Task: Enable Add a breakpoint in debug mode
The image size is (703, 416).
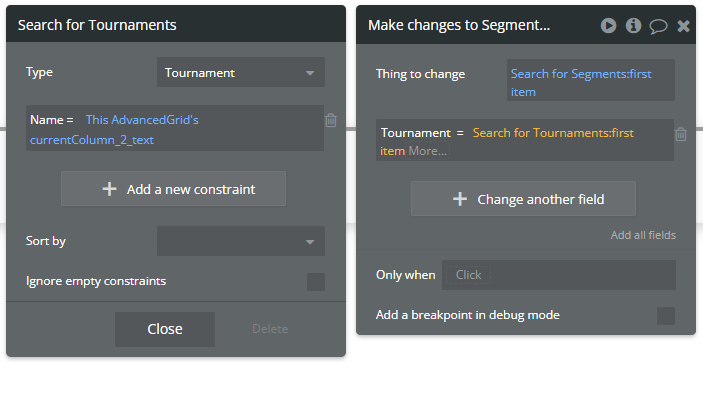Action: pyautogui.click(x=666, y=316)
